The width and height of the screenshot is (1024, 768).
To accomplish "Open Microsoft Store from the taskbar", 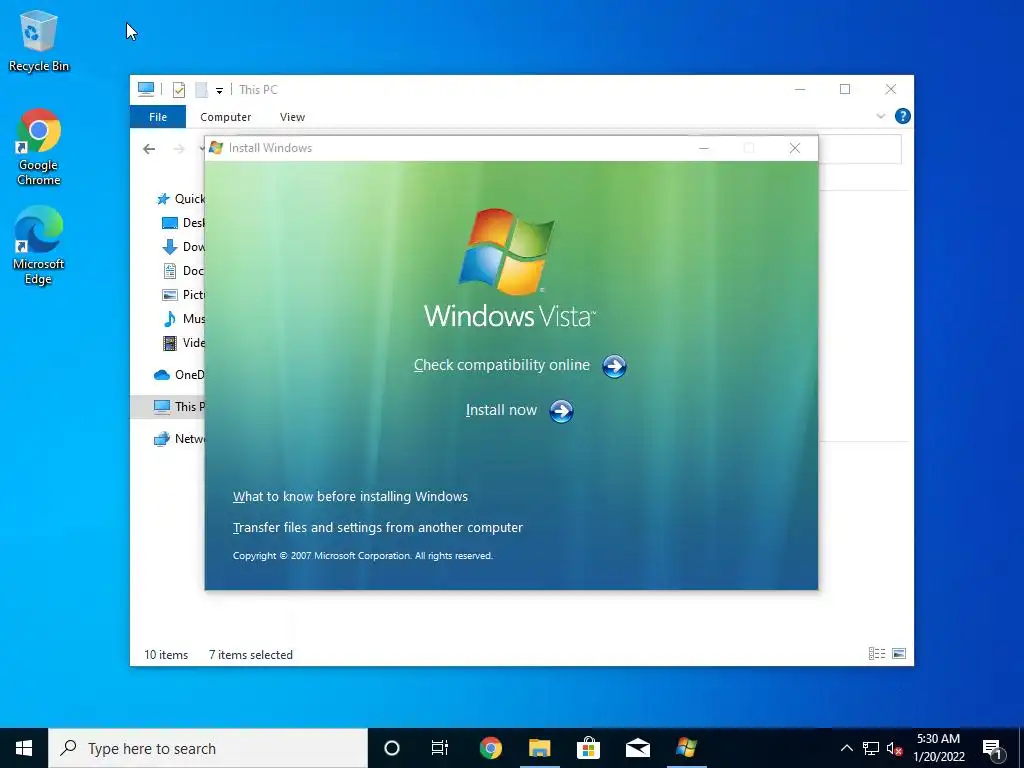I will (x=588, y=748).
